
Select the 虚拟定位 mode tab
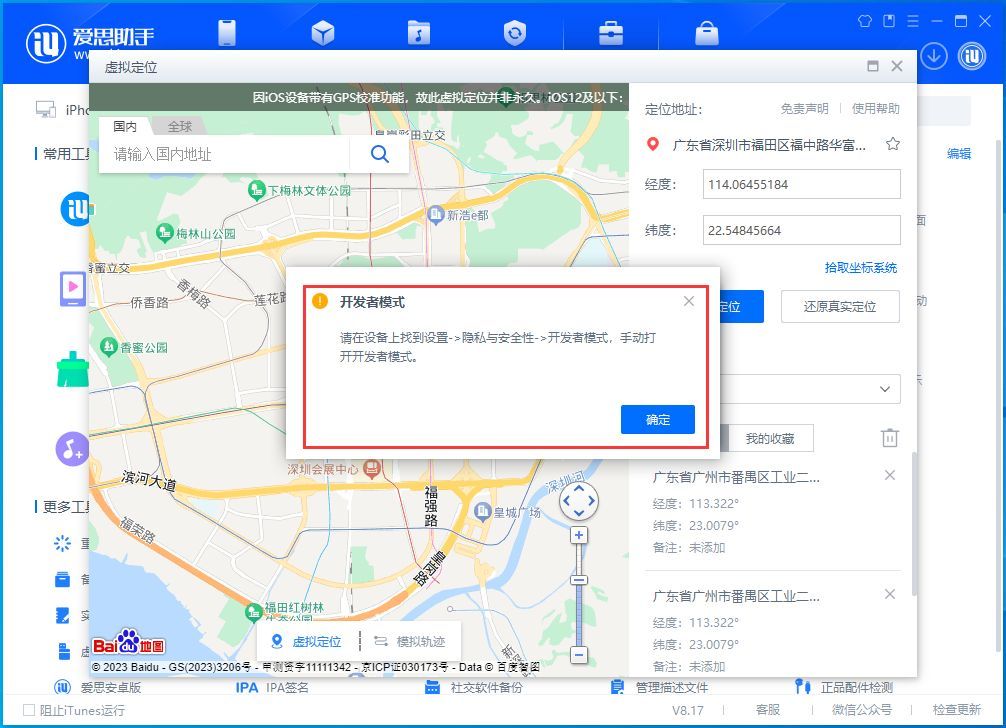pyautogui.click(x=307, y=641)
